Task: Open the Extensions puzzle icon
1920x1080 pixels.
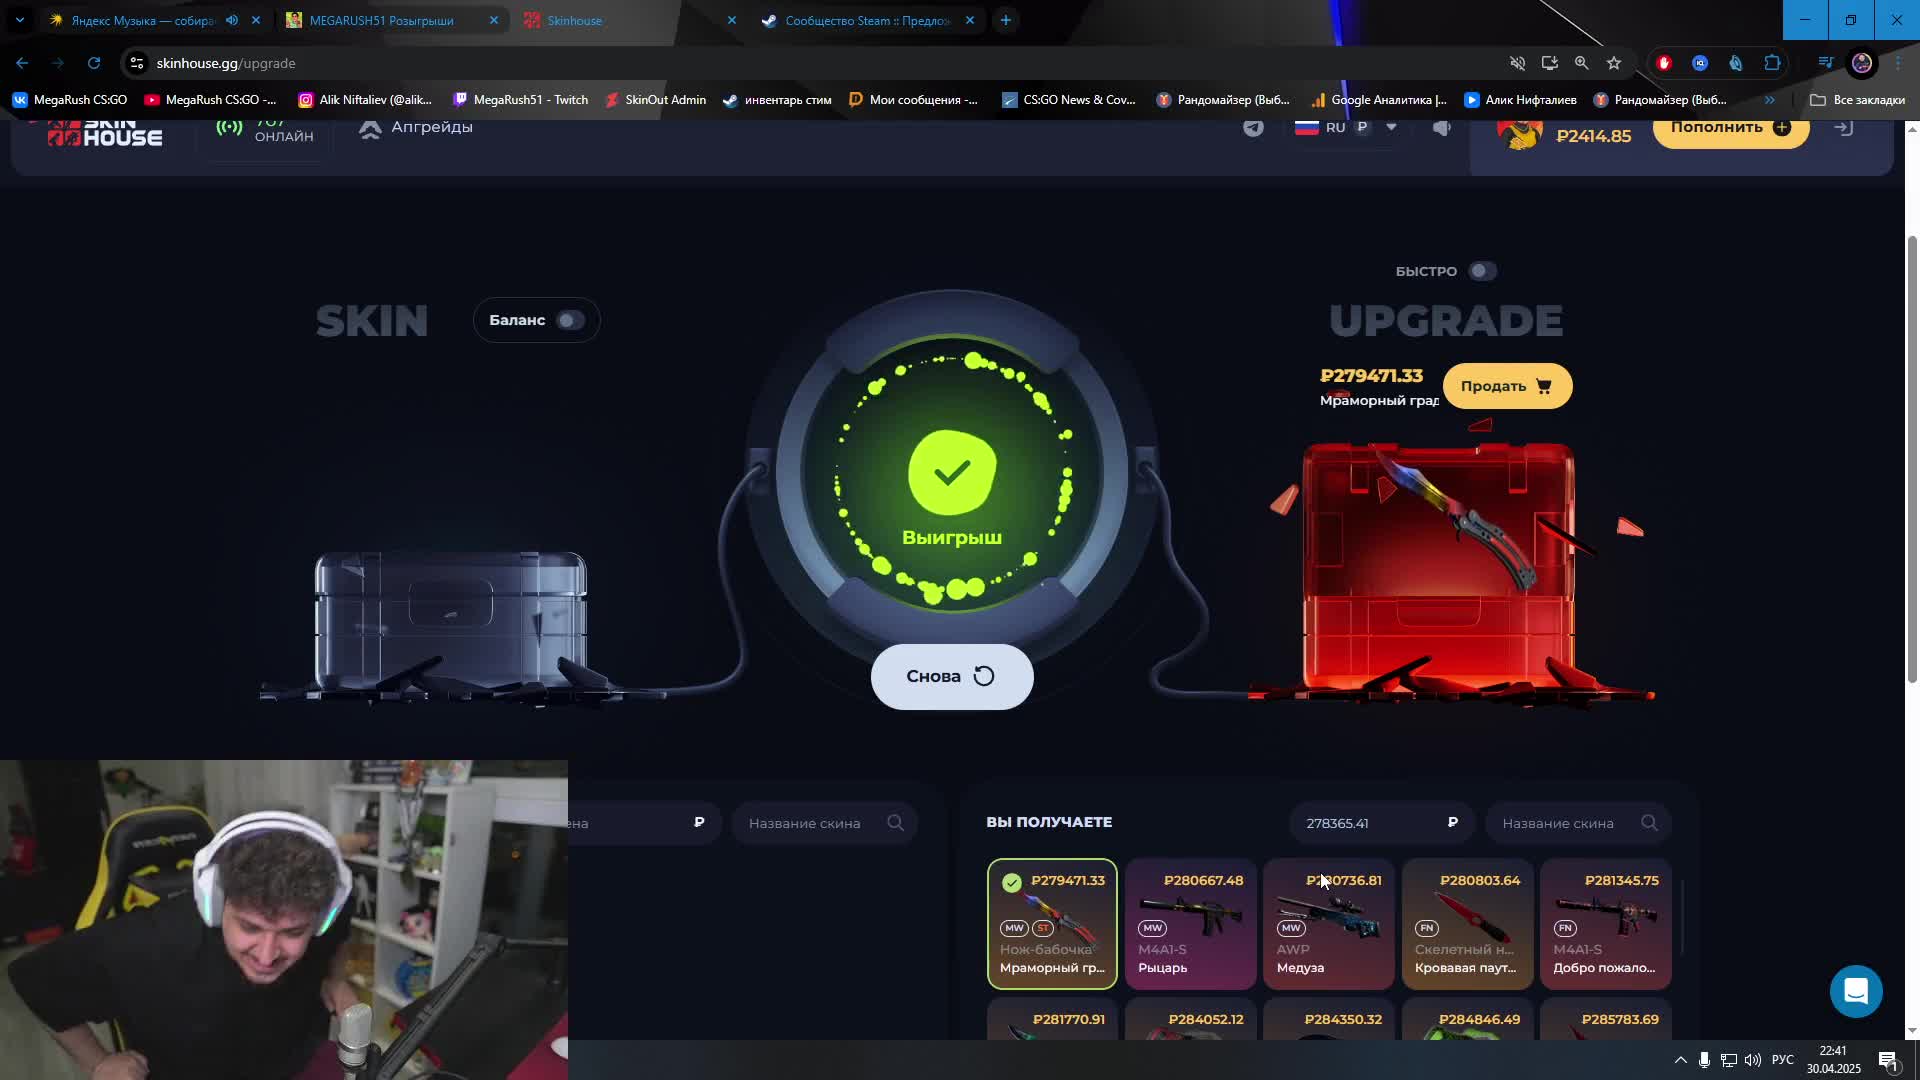Action: pos(1772,63)
